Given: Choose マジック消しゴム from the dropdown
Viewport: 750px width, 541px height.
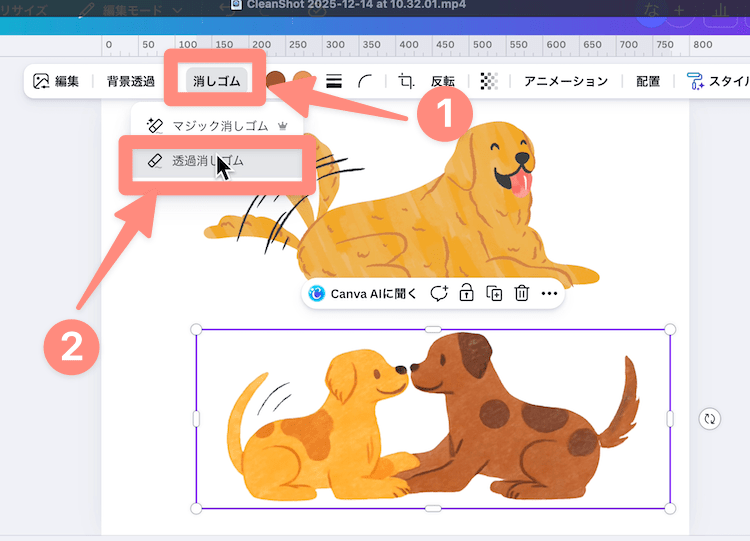Looking at the screenshot, I should tap(218, 126).
